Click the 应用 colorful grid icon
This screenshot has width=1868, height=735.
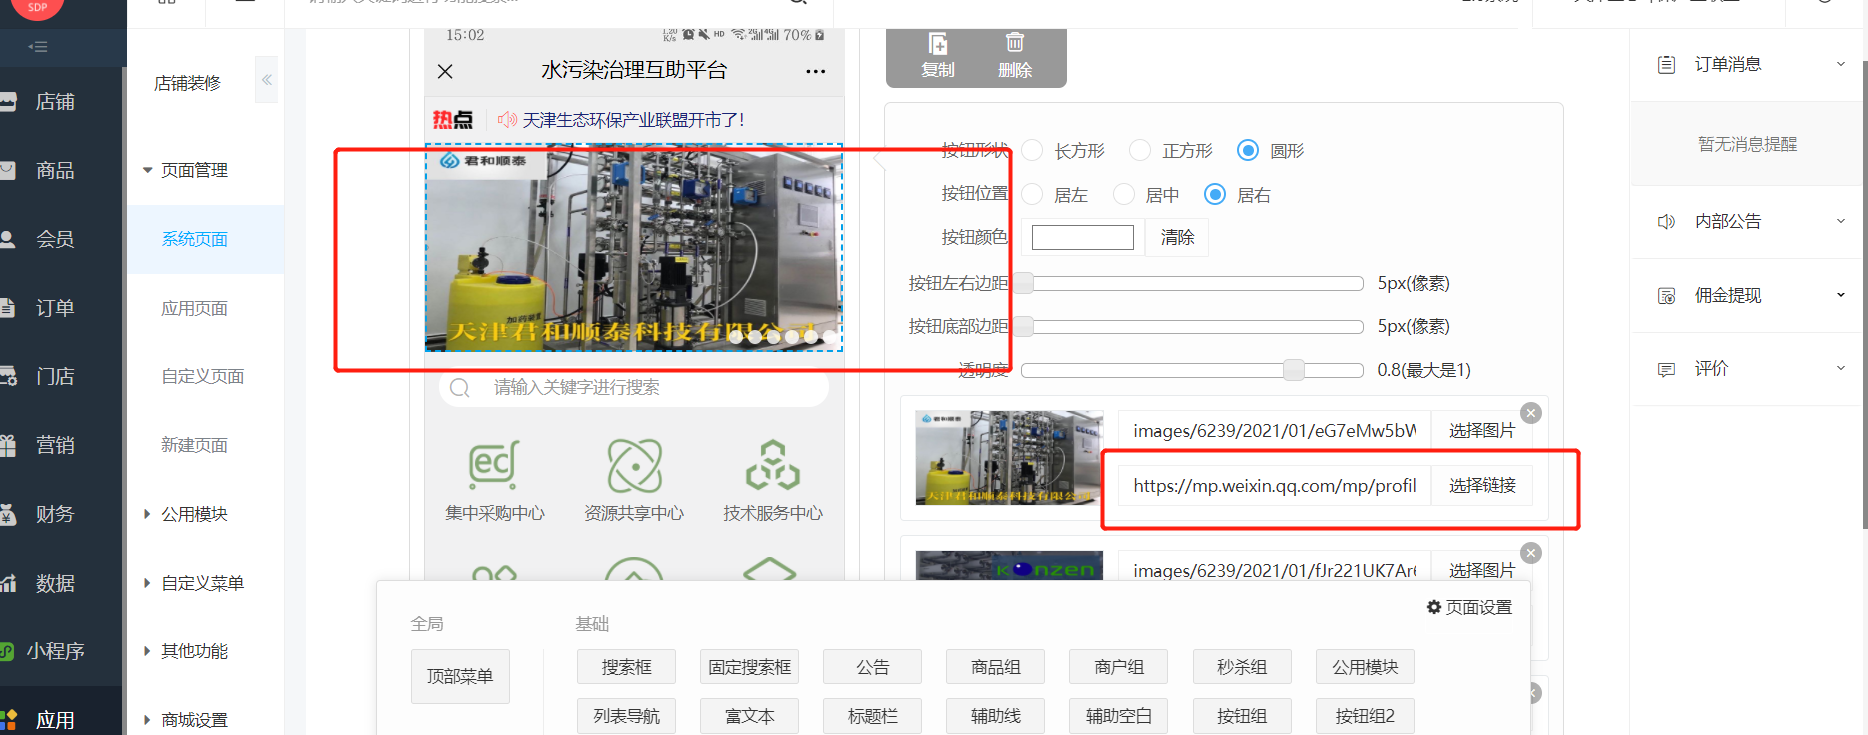point(9,720)
